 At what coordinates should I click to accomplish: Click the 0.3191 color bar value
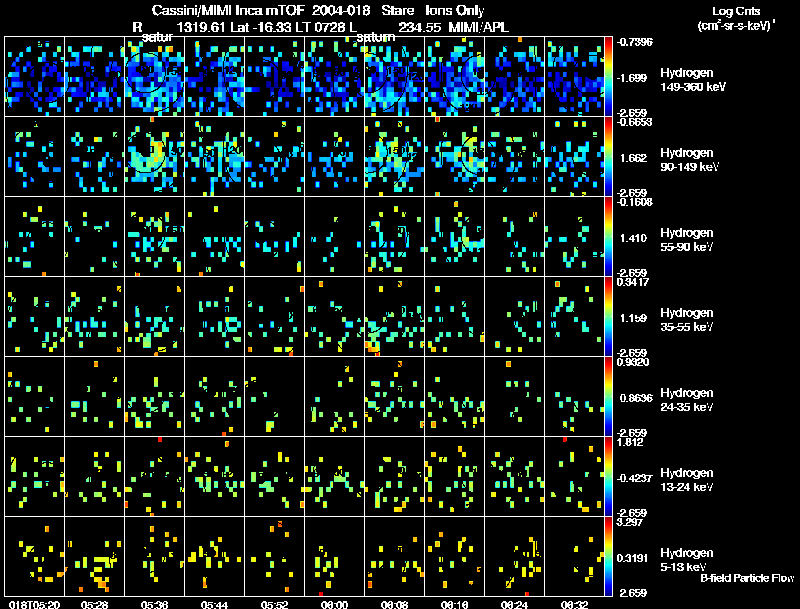coord(633,559)
